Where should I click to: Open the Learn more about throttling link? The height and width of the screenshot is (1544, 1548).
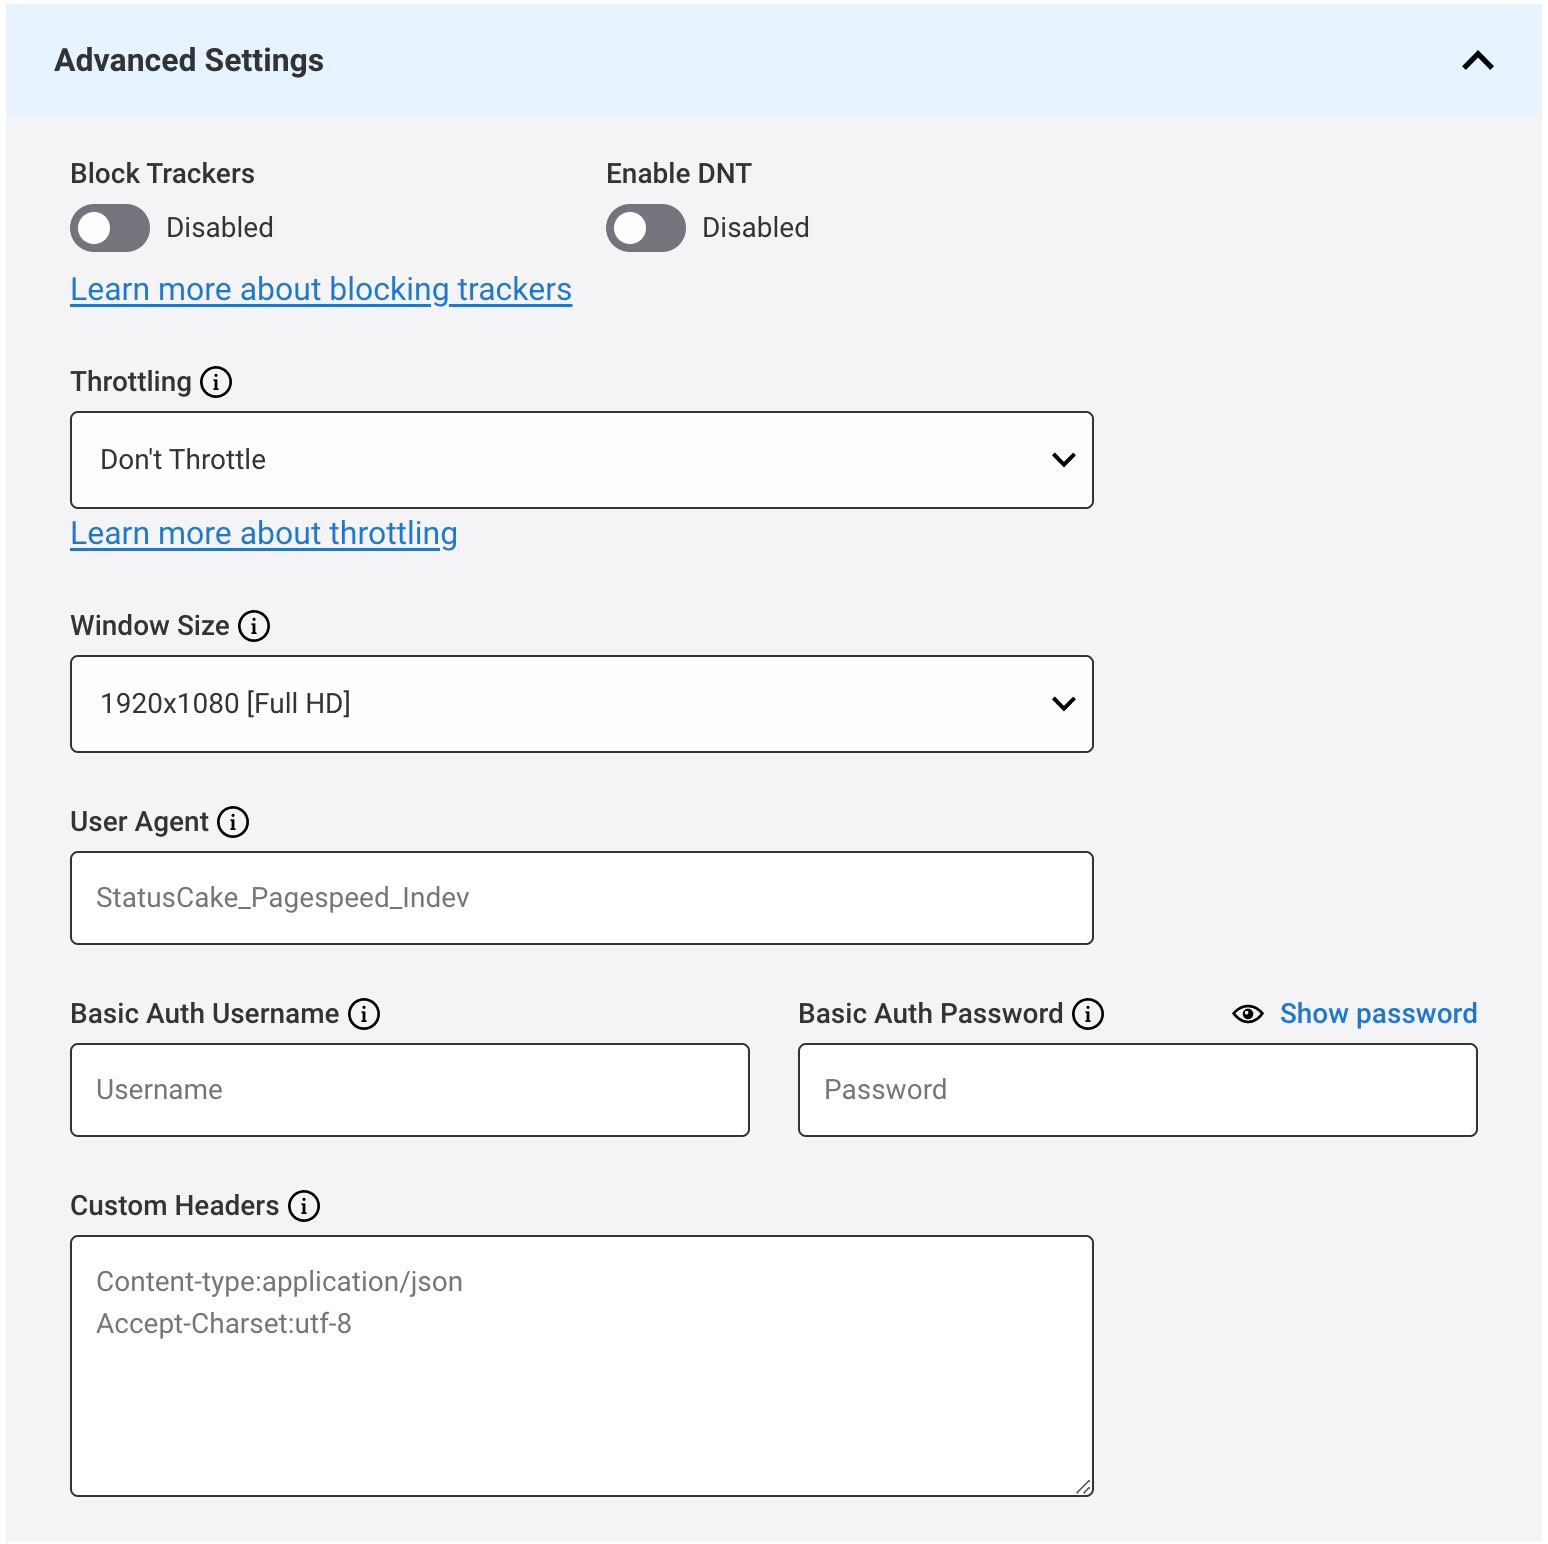point(263,533)
